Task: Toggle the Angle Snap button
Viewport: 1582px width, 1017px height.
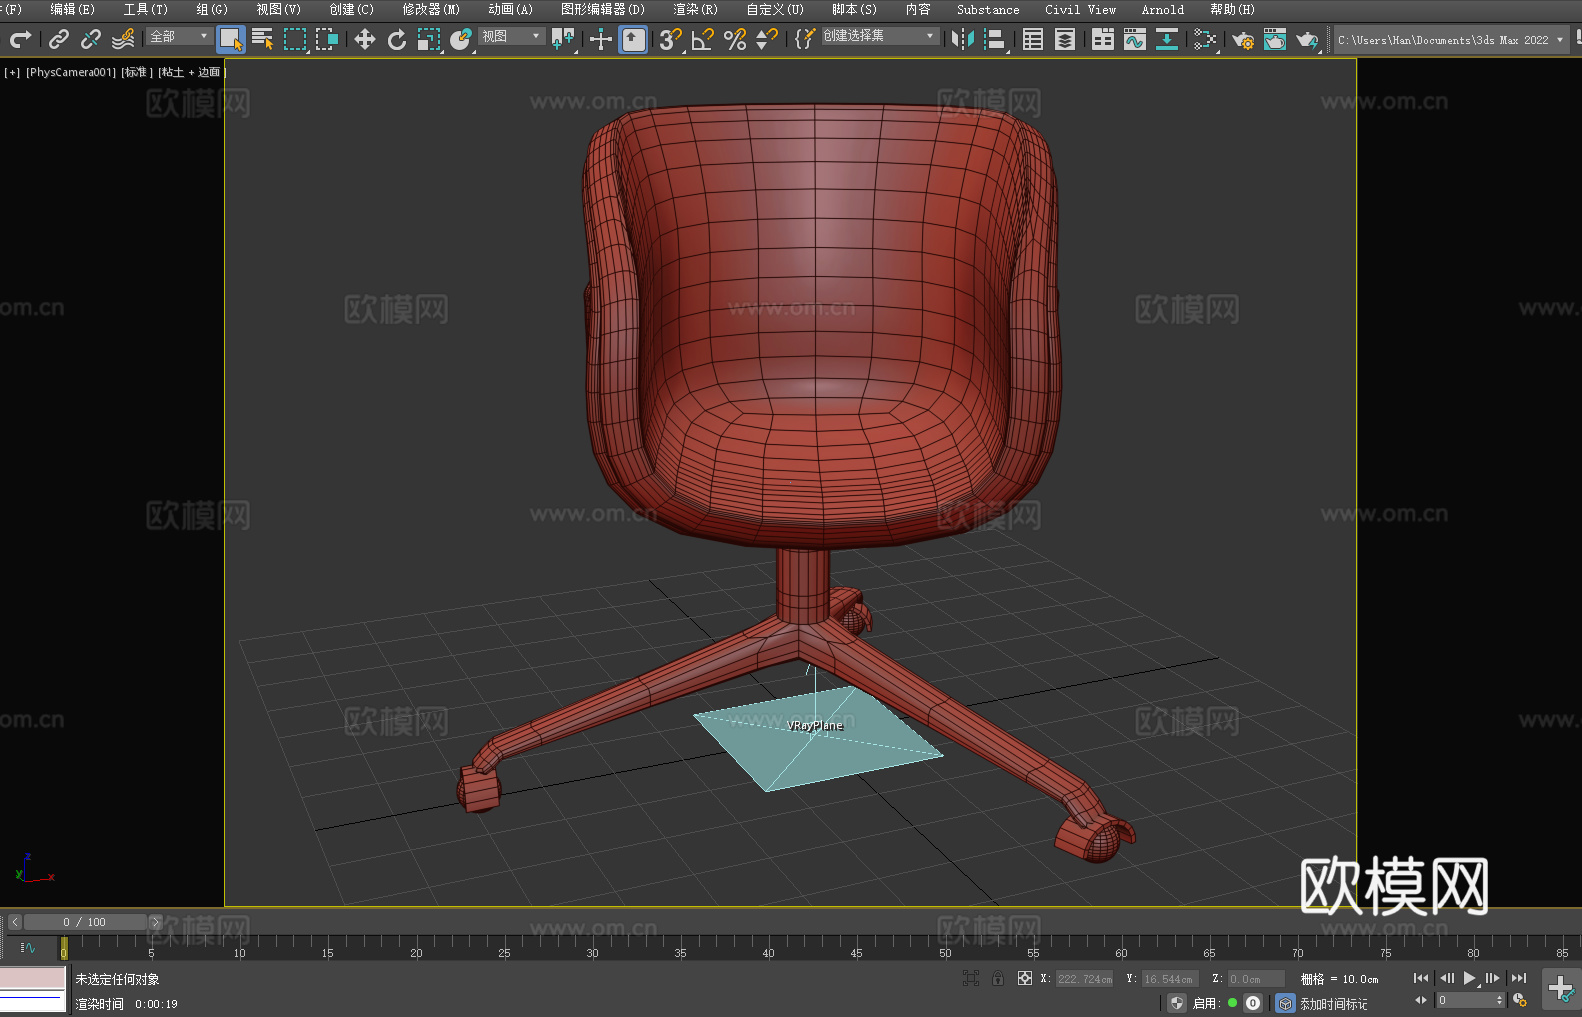Action: pyautogui.click(x=703, y=39)
